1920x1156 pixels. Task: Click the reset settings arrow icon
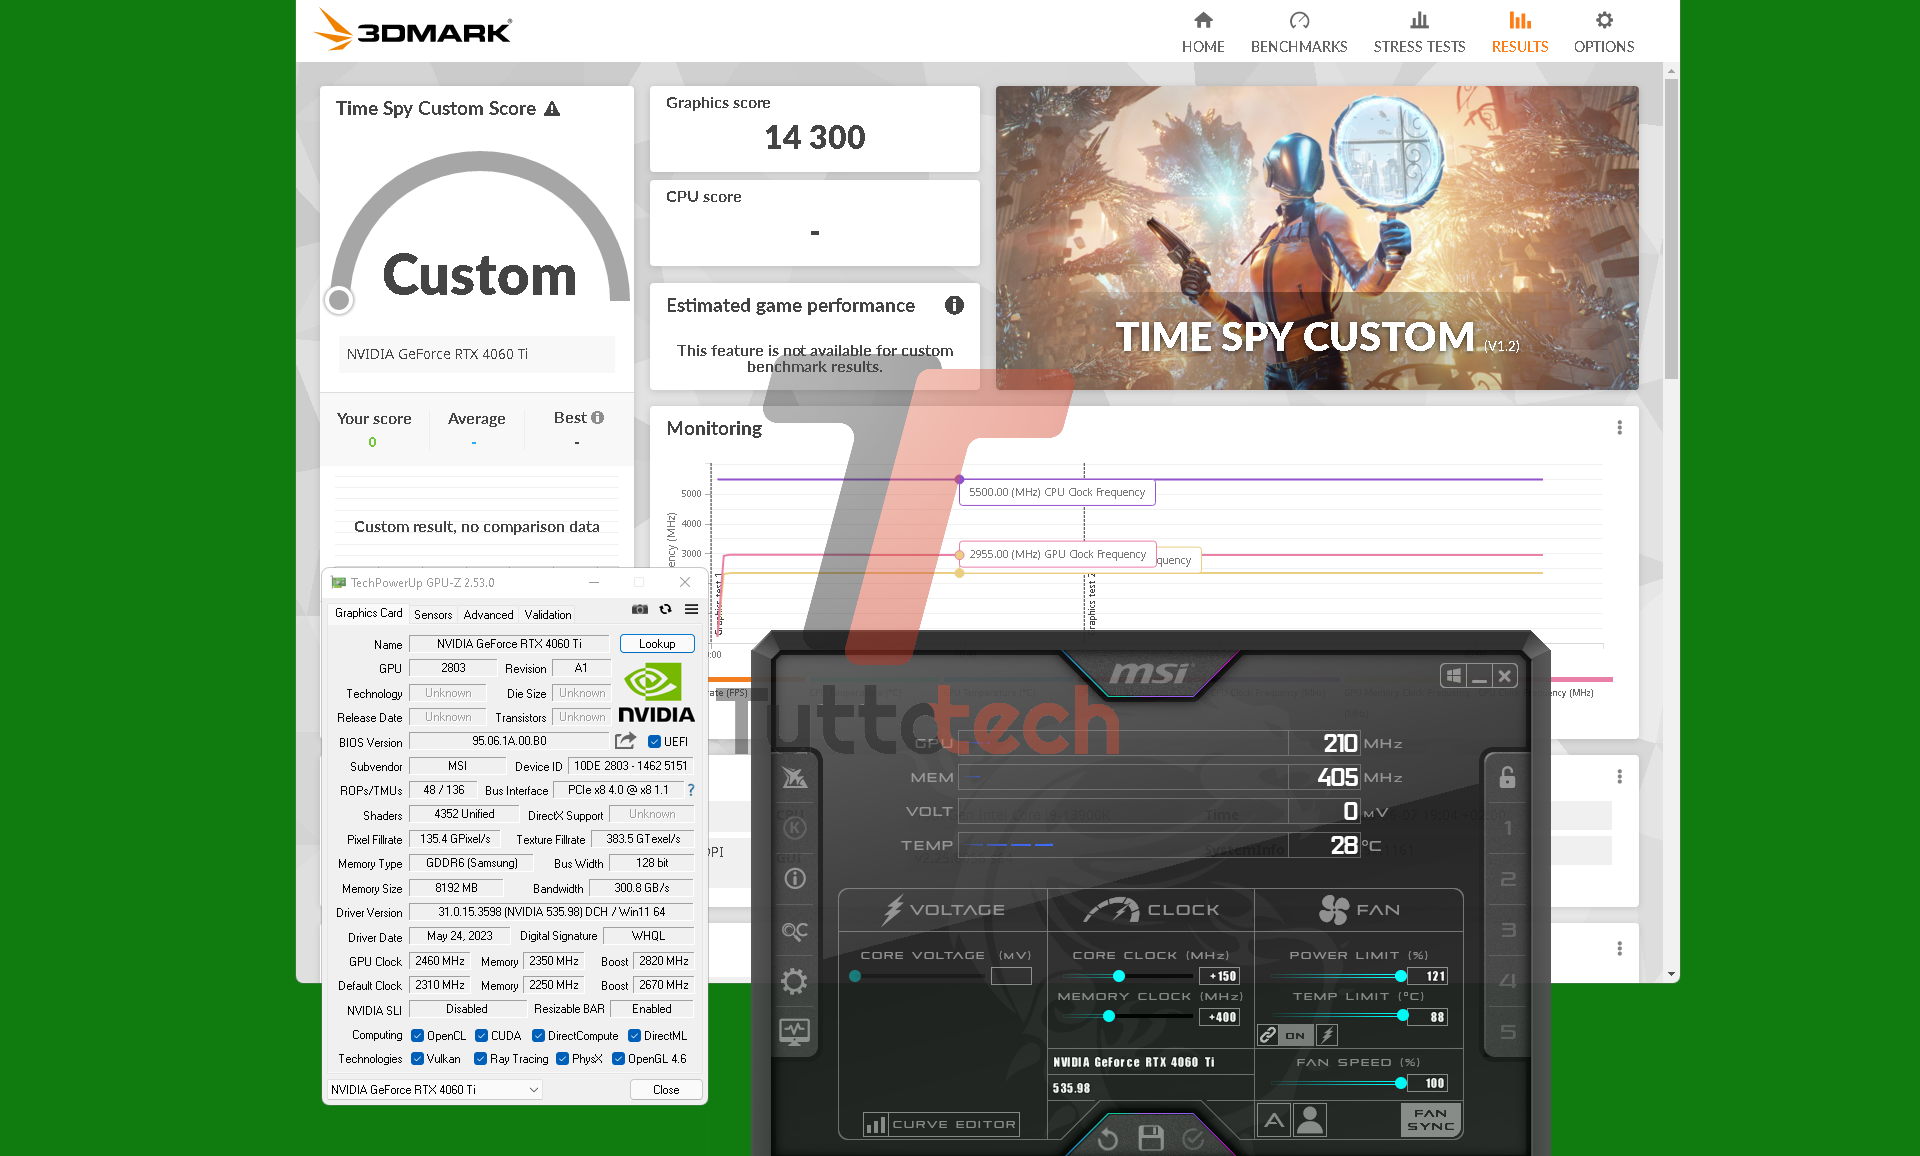(1108, 1138)
